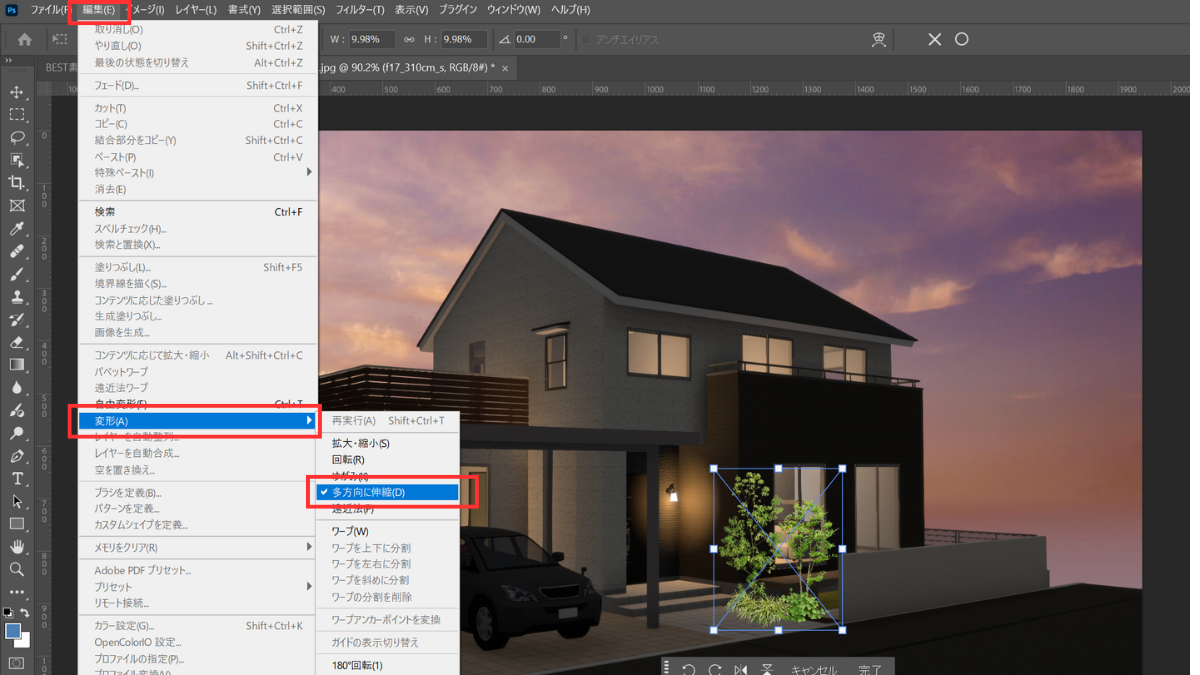Choose ワープ(W) from transform submenu

[350, 532]
